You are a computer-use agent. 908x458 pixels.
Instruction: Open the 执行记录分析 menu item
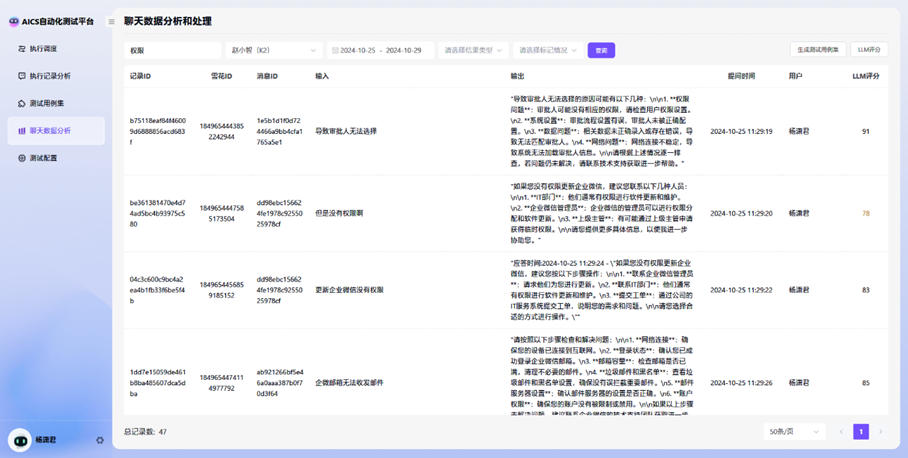point(56,76)
